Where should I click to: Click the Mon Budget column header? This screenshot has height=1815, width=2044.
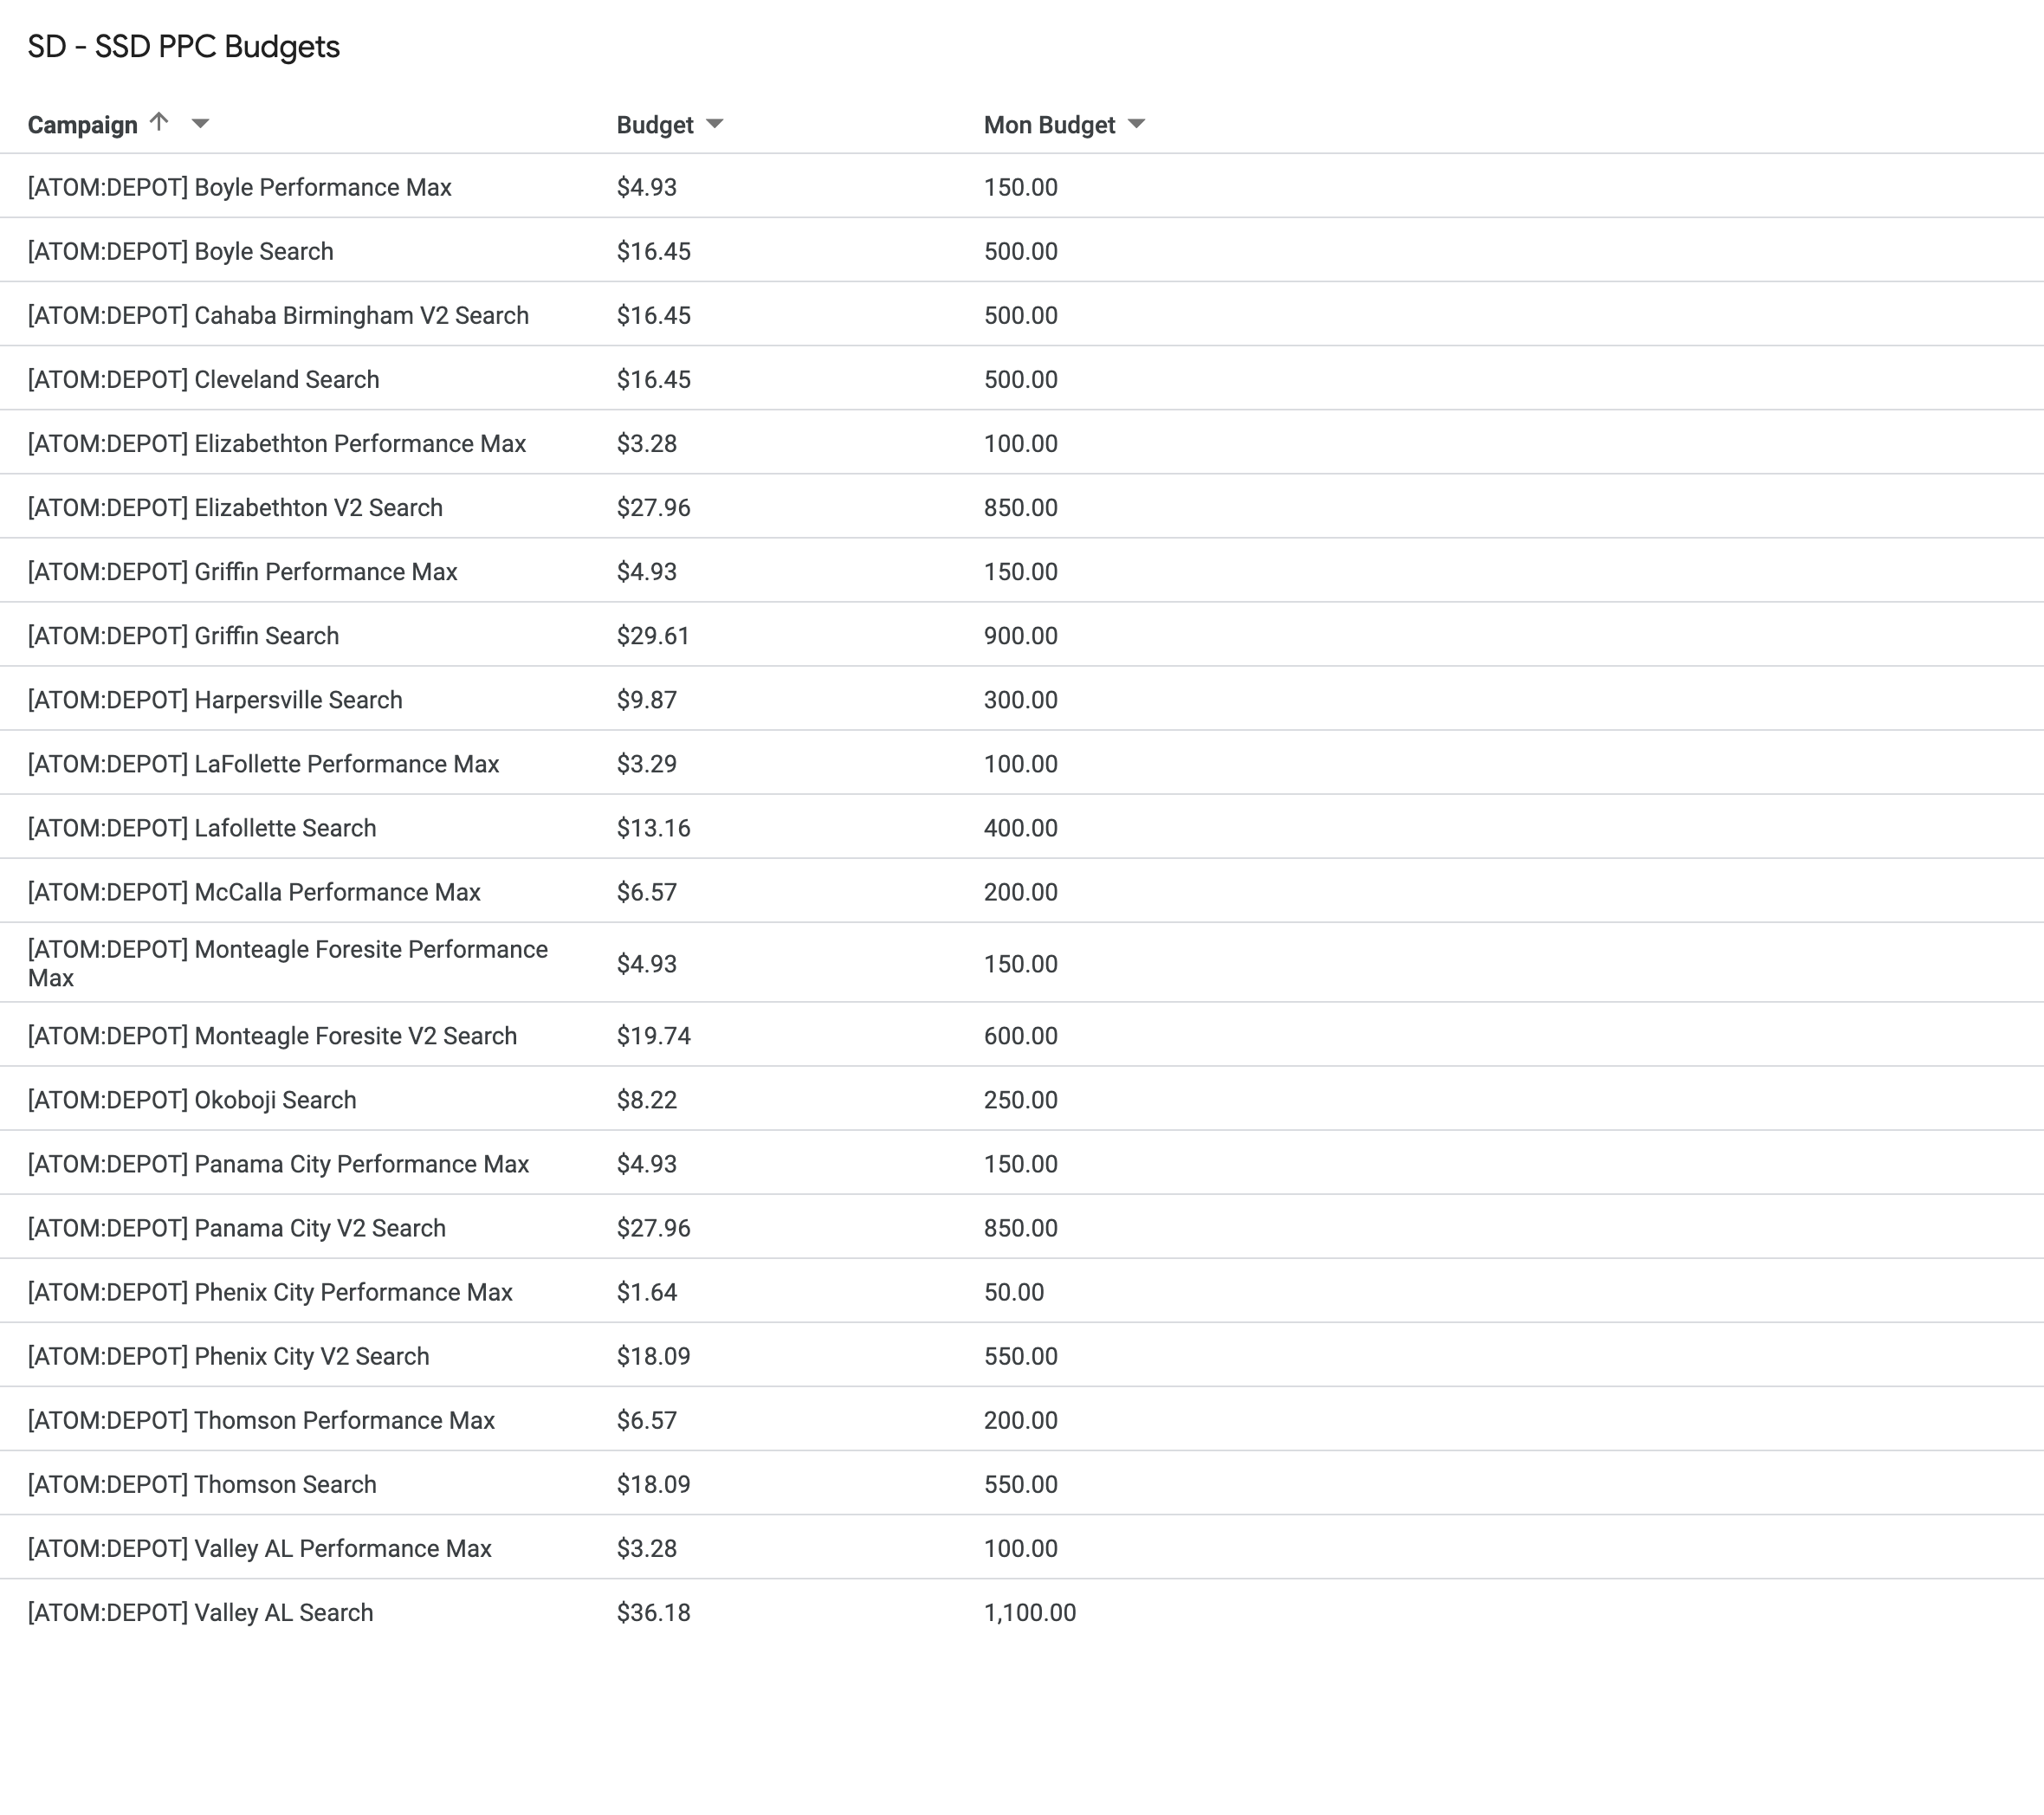coord(1047,124)
